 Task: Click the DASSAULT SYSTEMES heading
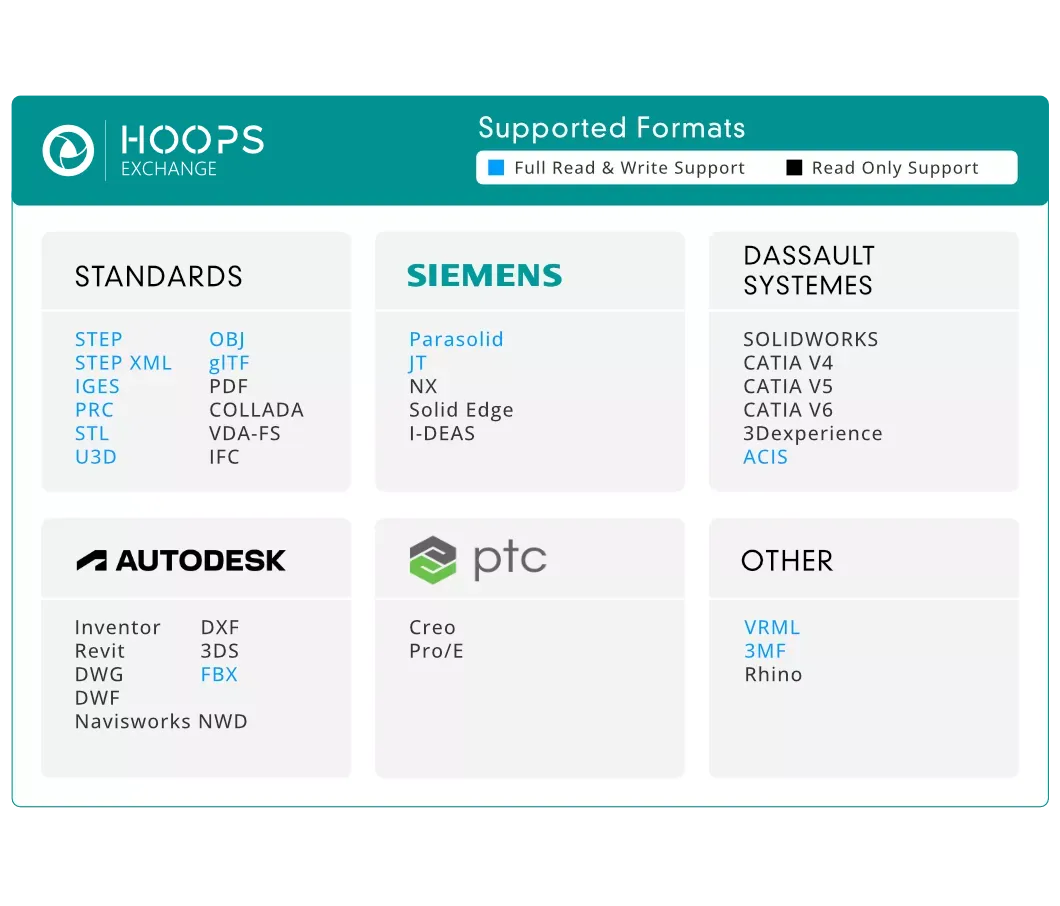click(809, 270)
